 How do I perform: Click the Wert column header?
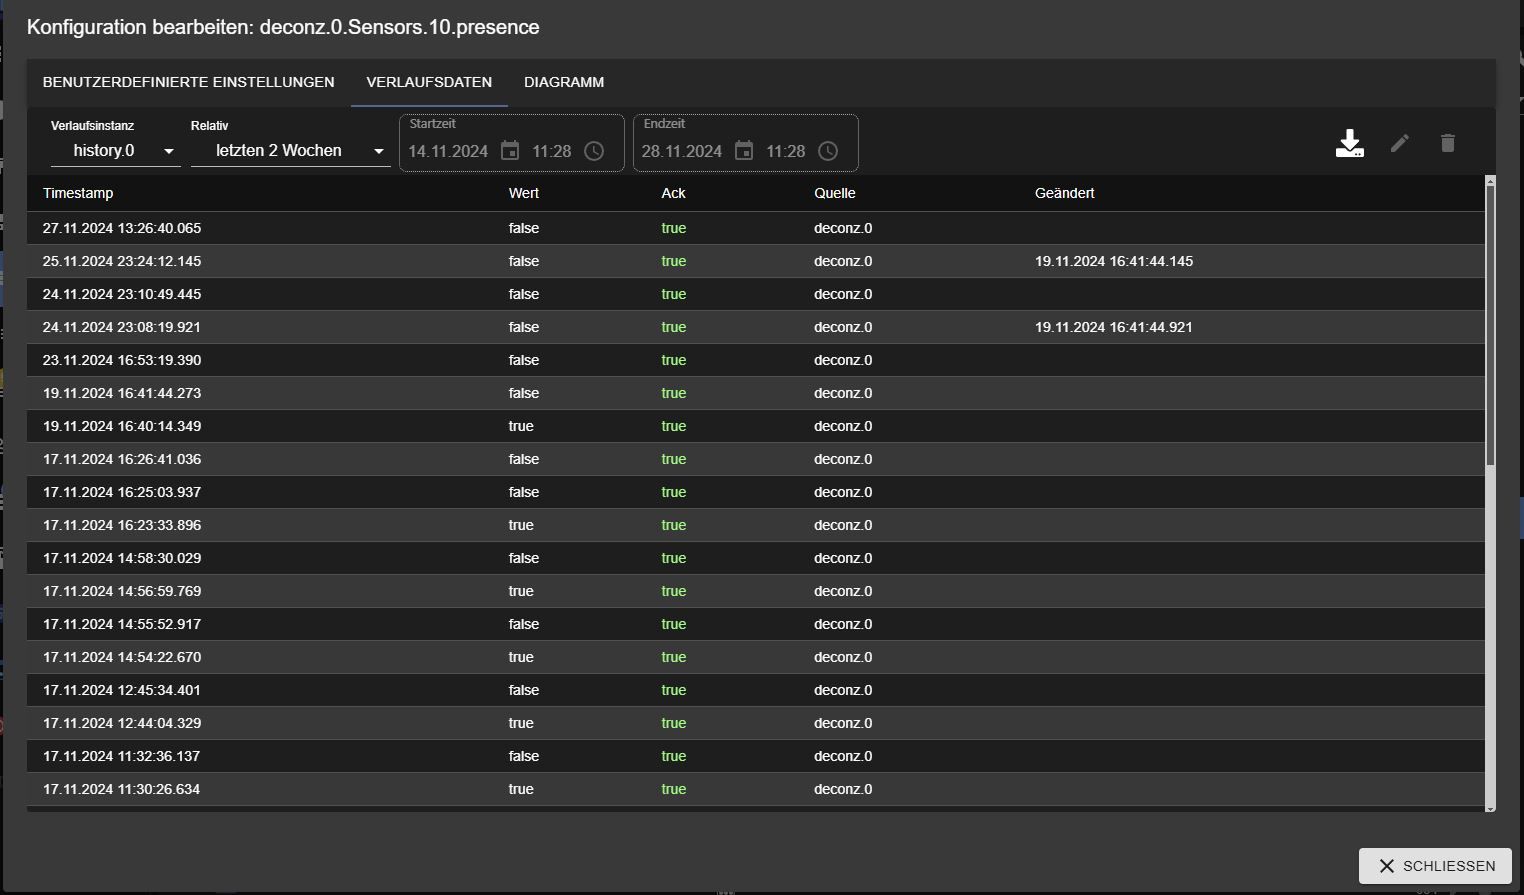[524, 193]
